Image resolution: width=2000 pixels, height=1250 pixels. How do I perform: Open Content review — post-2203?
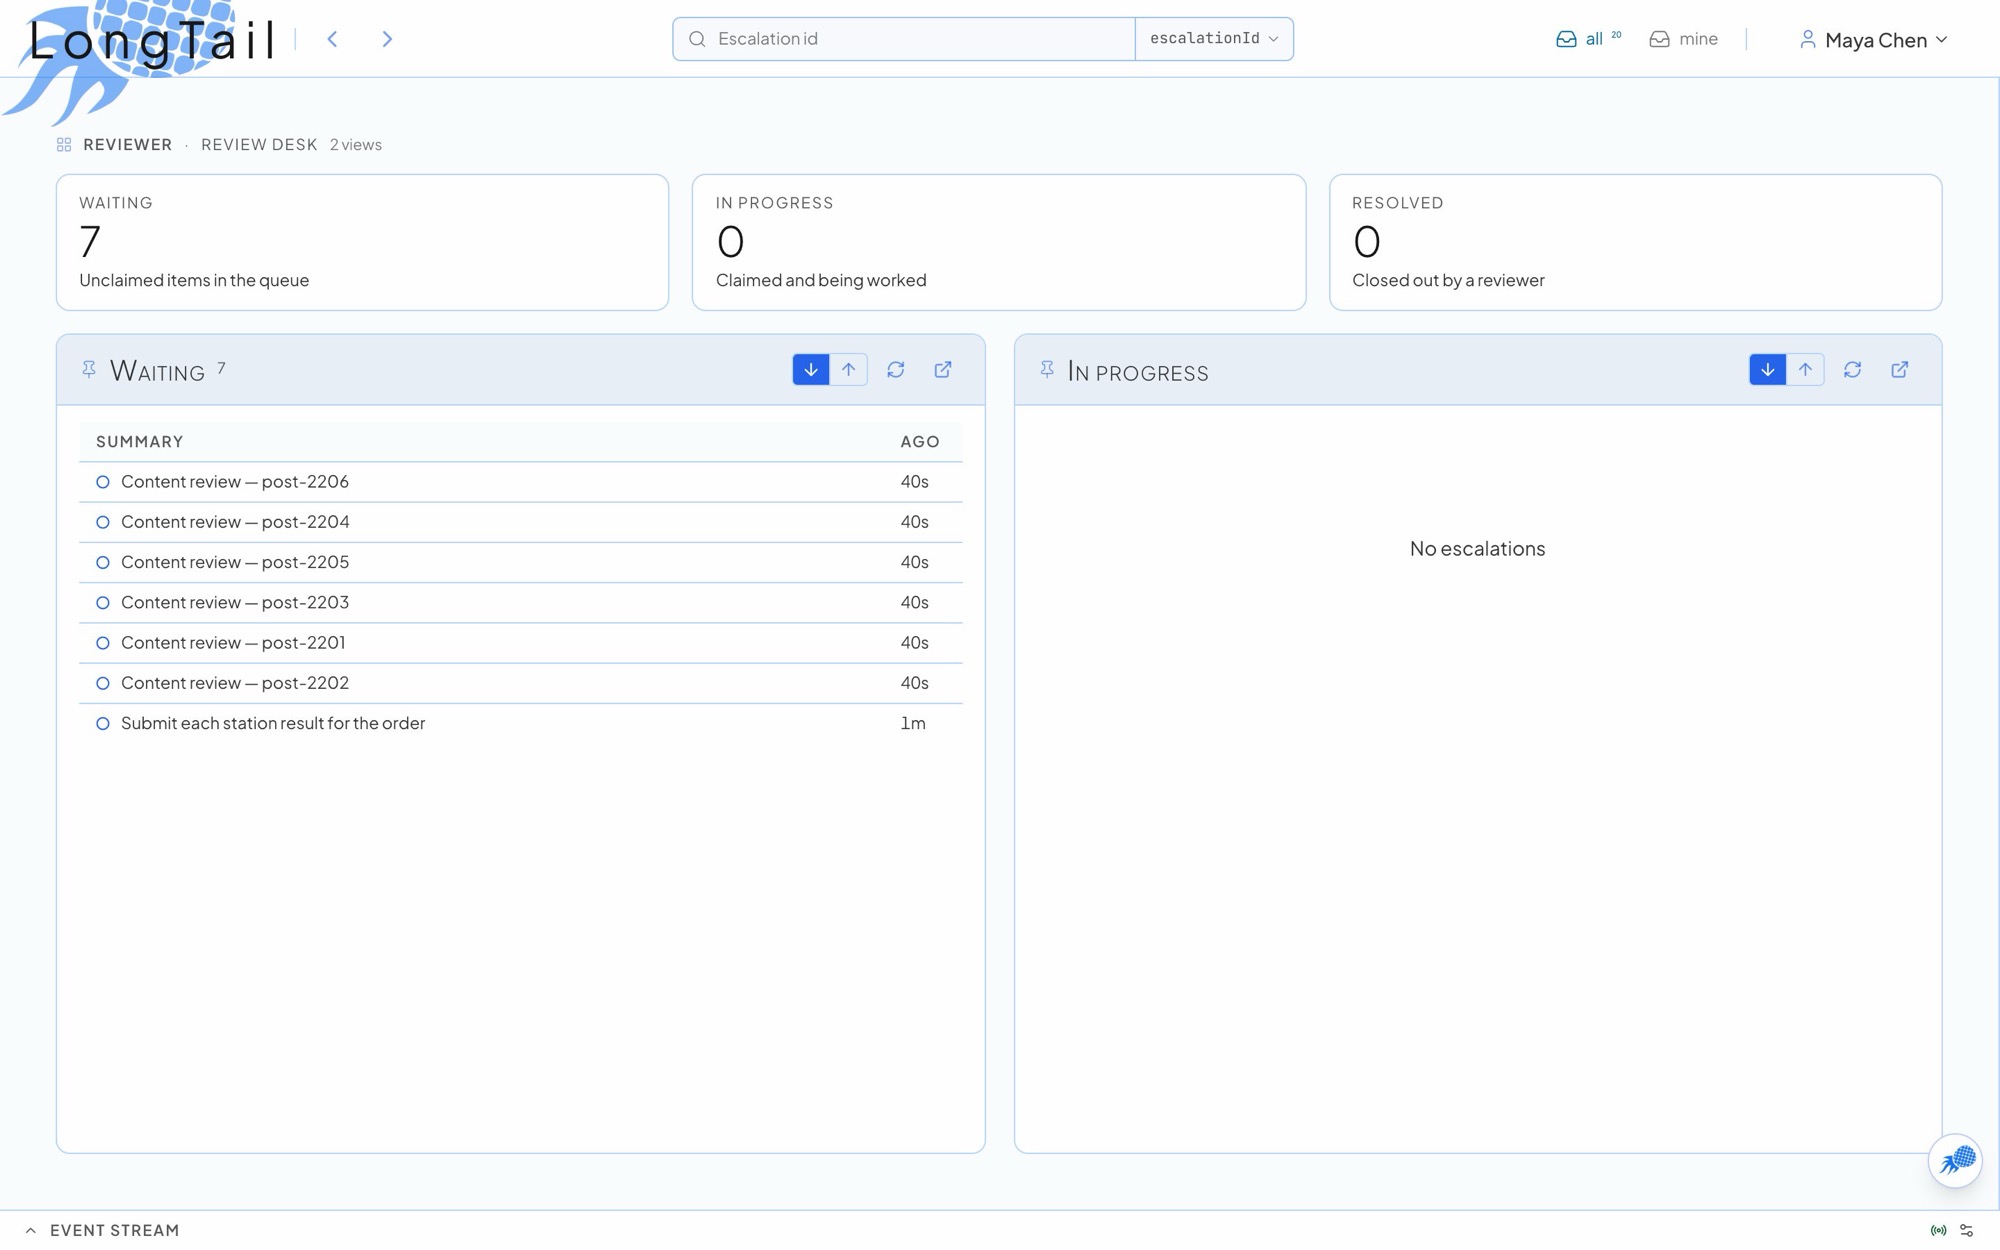(x=521, y=603)
